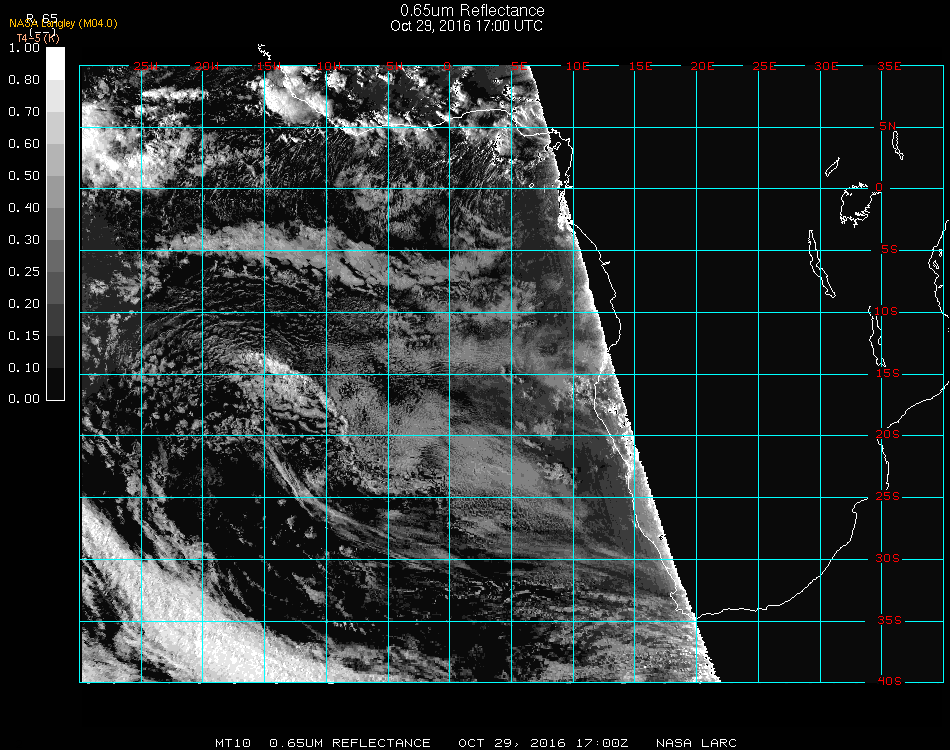Click the 10W longitude label
950x750 pixels.
pos(329,66)
